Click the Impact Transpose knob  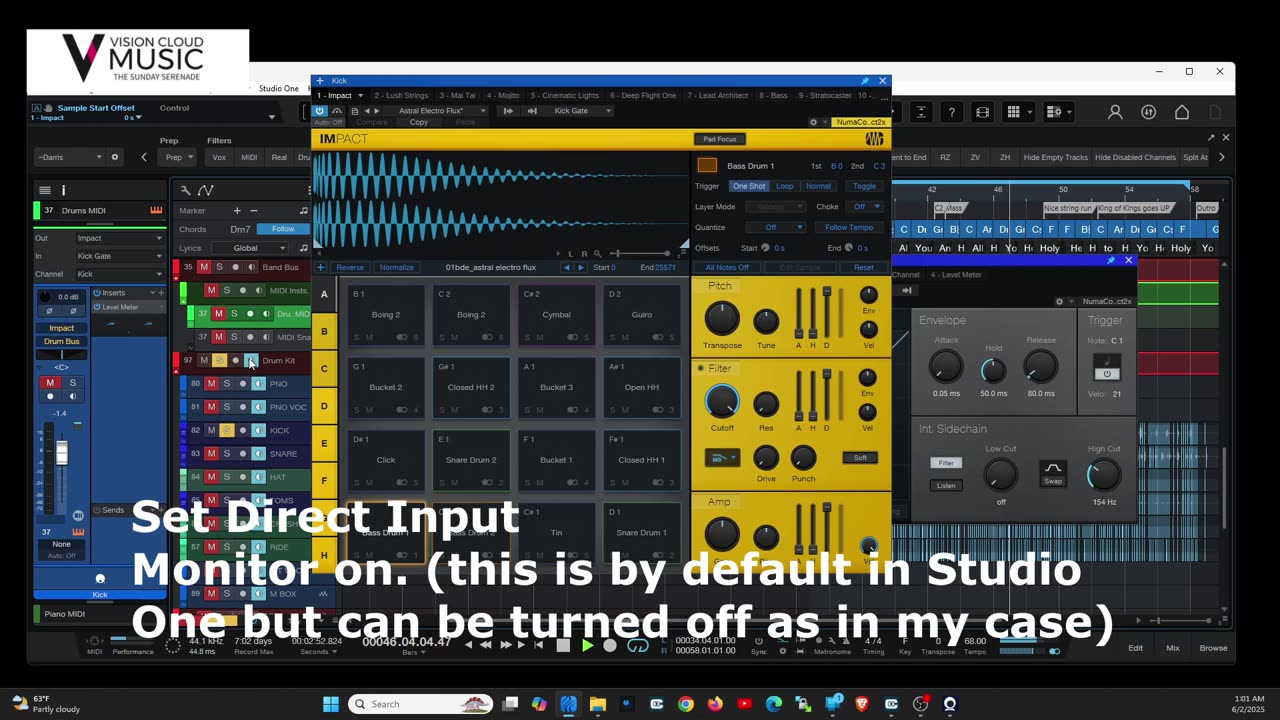point(722,318)
